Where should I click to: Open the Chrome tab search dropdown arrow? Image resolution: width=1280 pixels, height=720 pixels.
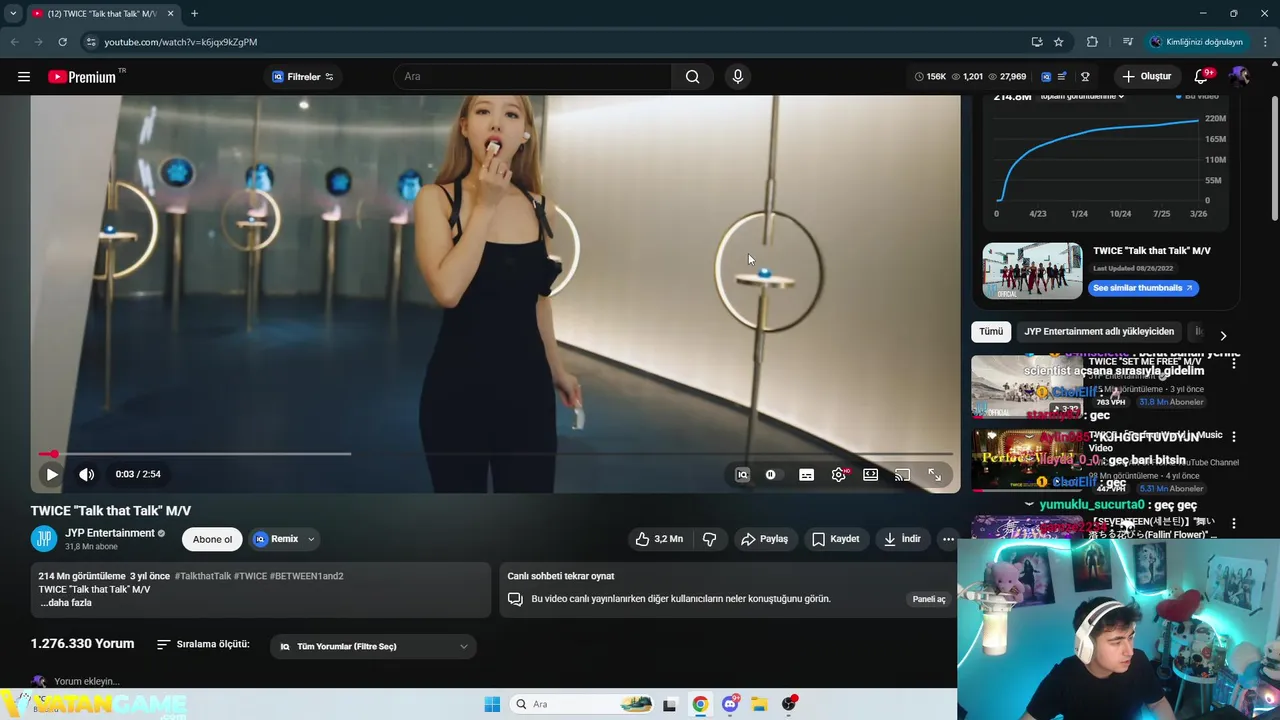pyautogui.click(x=13, y=14)
